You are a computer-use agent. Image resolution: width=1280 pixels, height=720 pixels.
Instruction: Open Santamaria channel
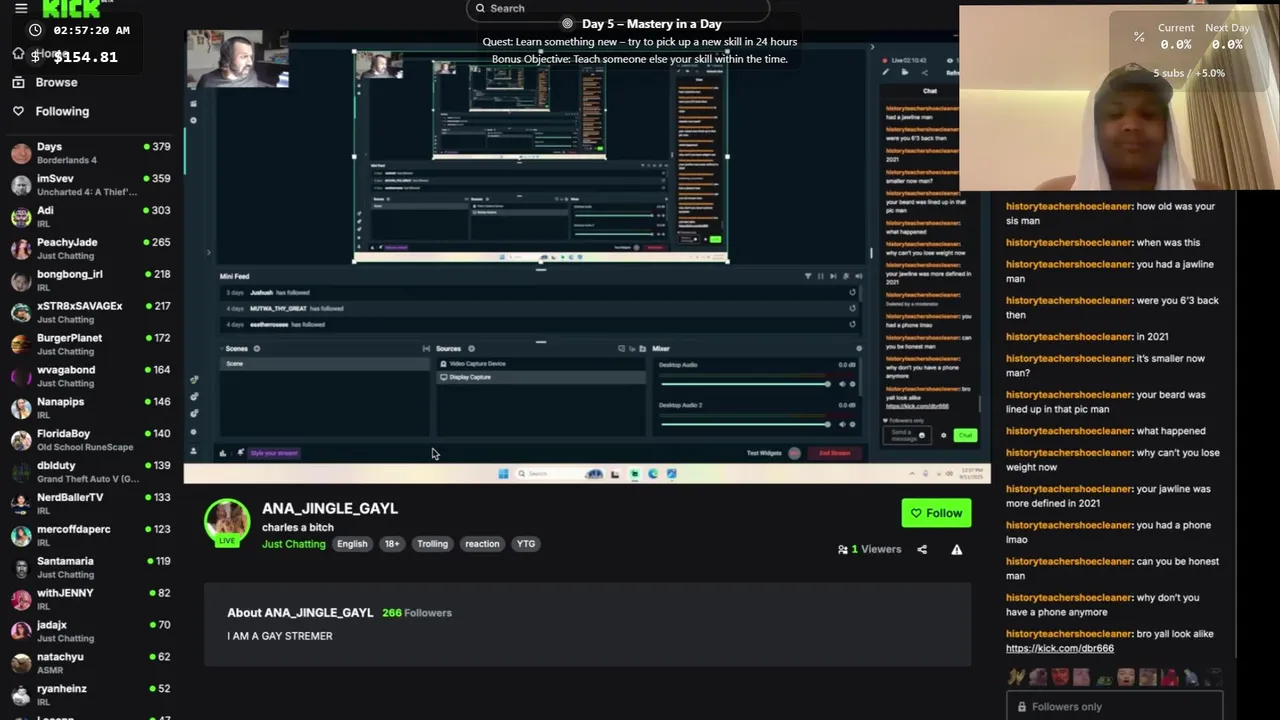(90, 568)
